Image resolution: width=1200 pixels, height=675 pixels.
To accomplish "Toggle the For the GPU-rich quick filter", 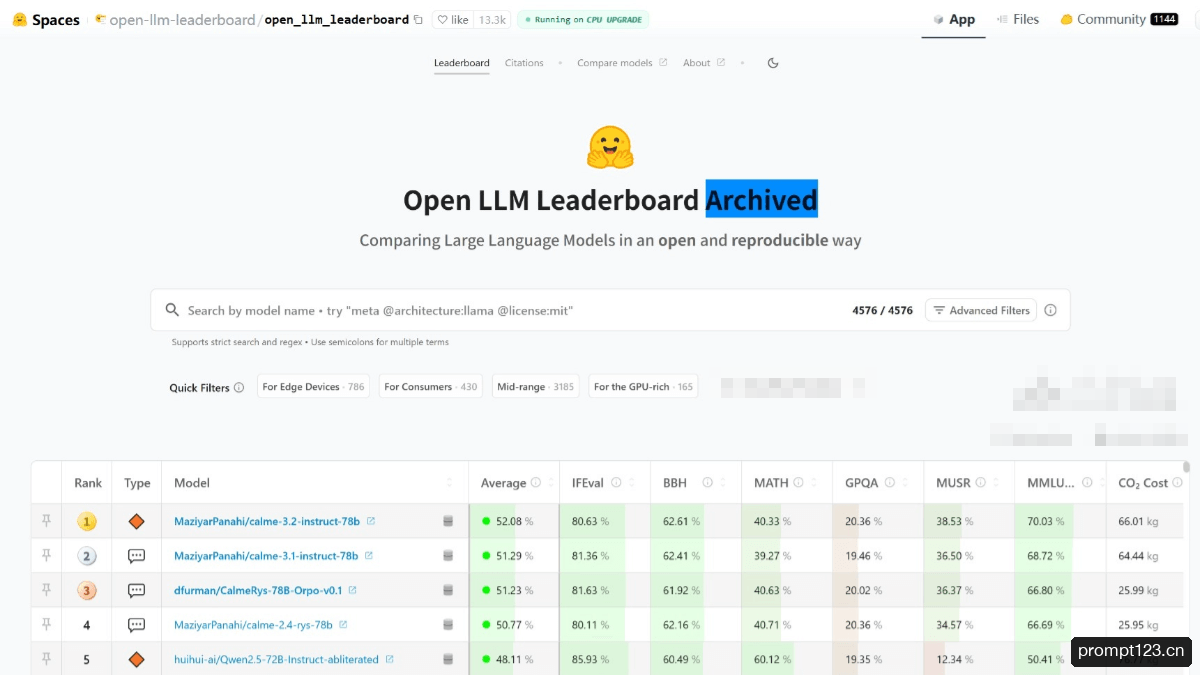I will (x=643, y=387).
